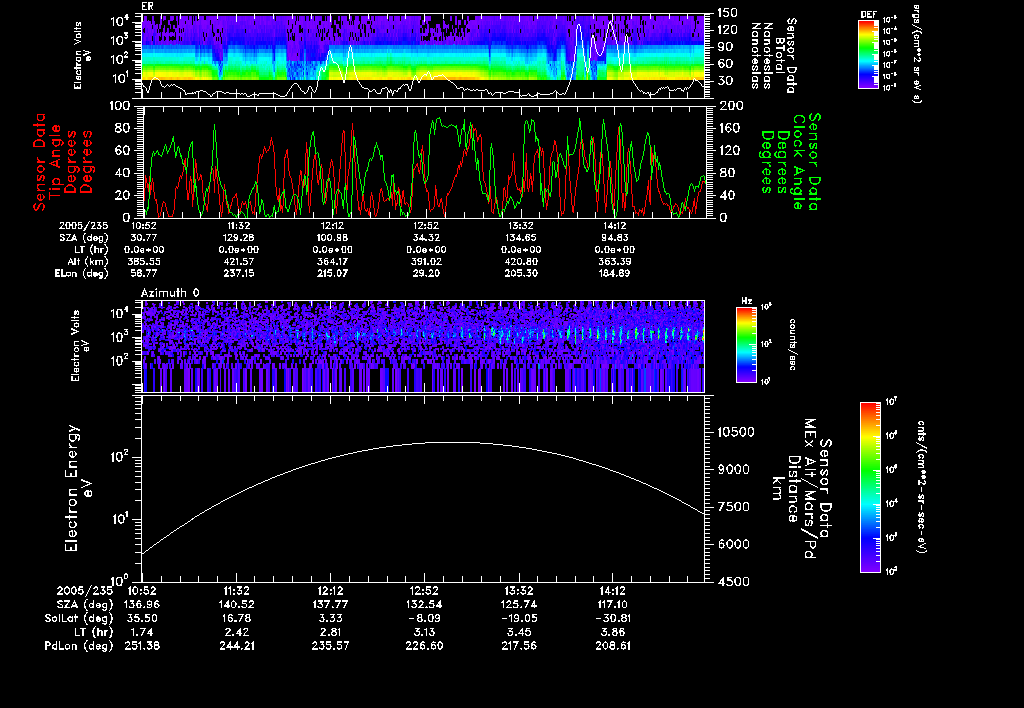Select PdLon value 226.60
The image size is (1024, 708).
point(424,646)
